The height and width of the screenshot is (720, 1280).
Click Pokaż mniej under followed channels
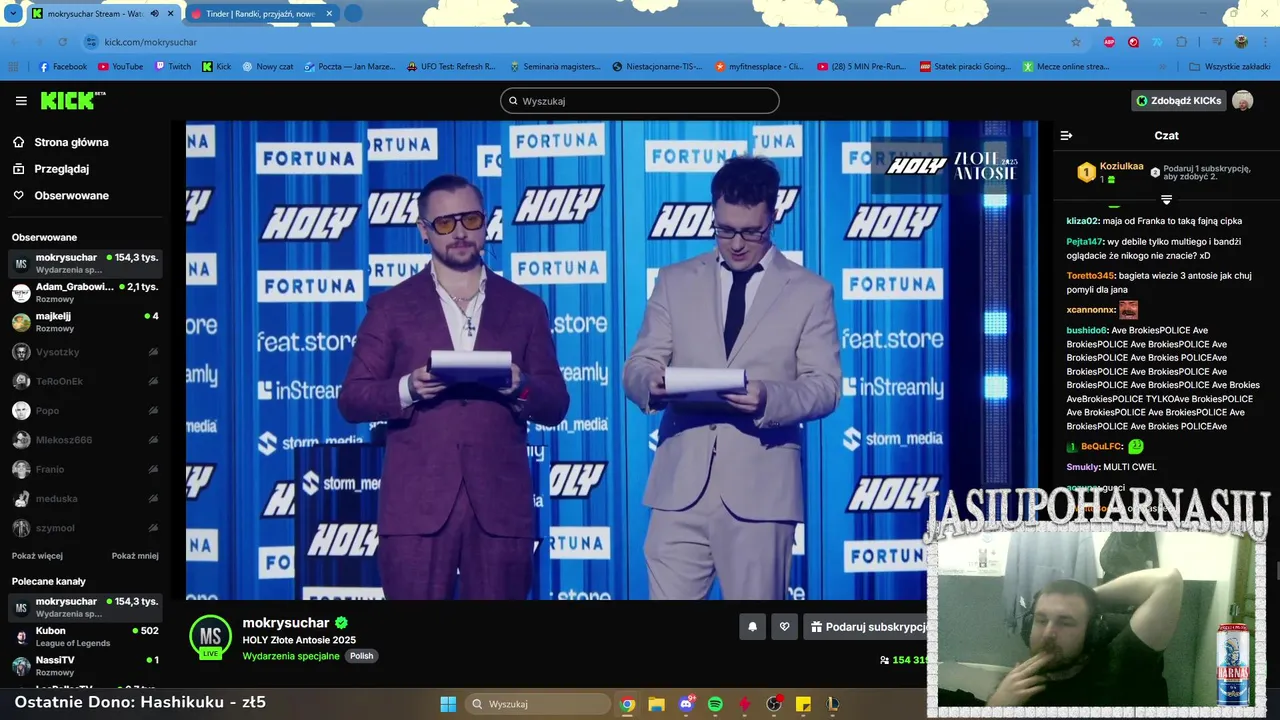pyautogui.click(x=135, y=556)
